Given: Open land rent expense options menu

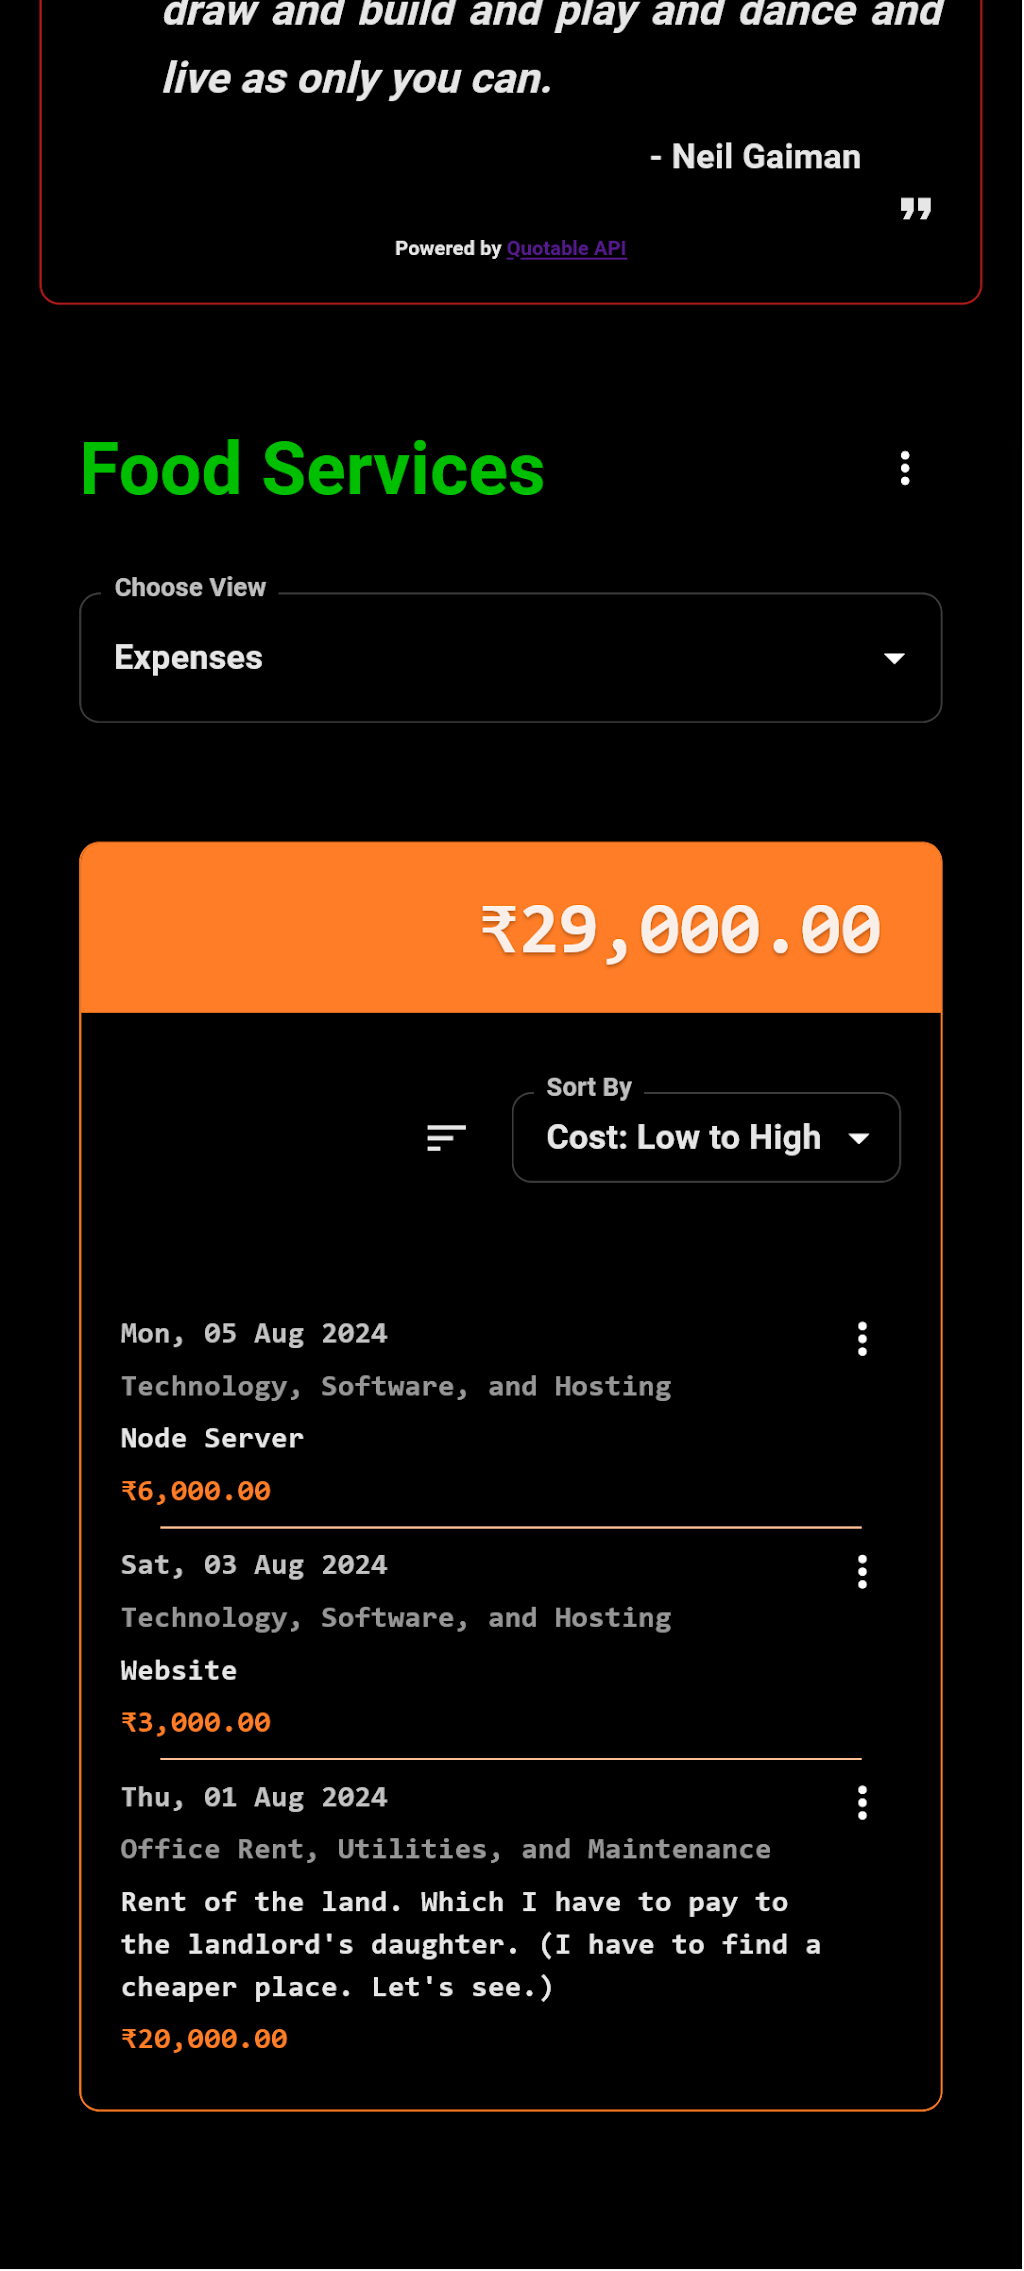Looking at the screenshot, I should 862,1803.
